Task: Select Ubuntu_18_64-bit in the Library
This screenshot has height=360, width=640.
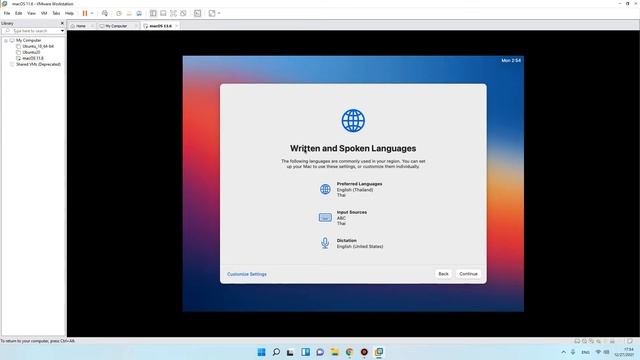Action: point(38,46)
